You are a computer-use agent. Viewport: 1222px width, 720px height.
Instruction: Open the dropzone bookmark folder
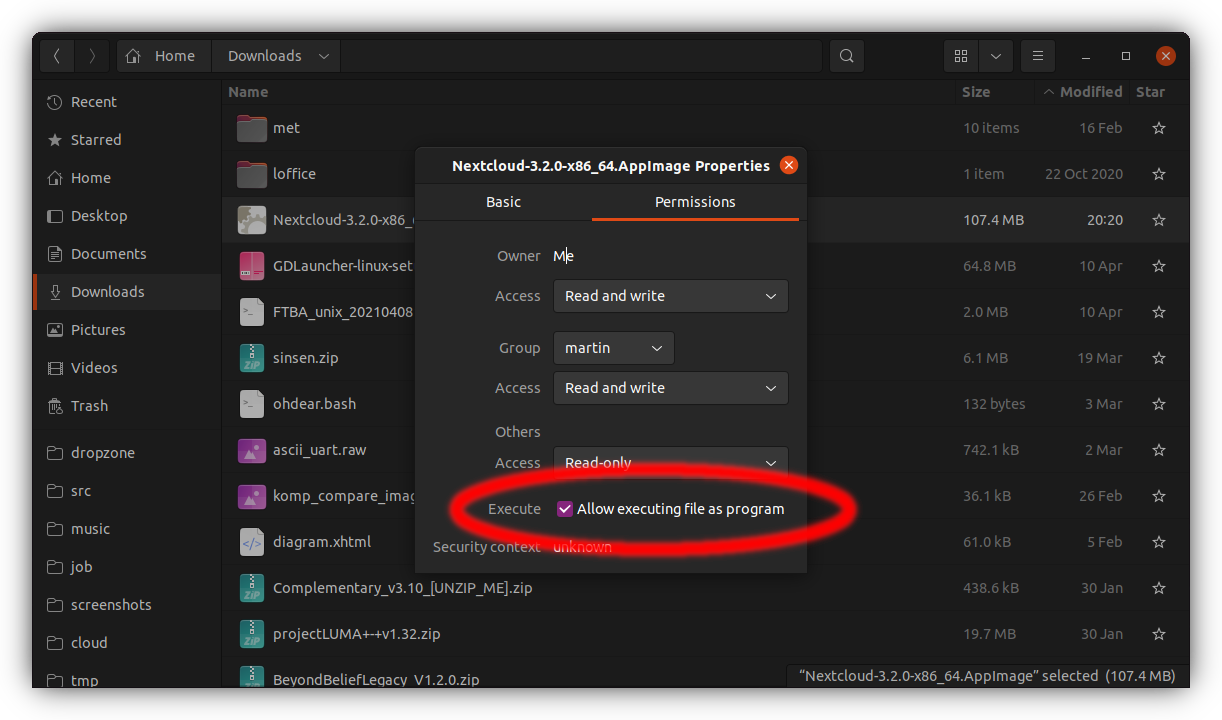(127, 453)
